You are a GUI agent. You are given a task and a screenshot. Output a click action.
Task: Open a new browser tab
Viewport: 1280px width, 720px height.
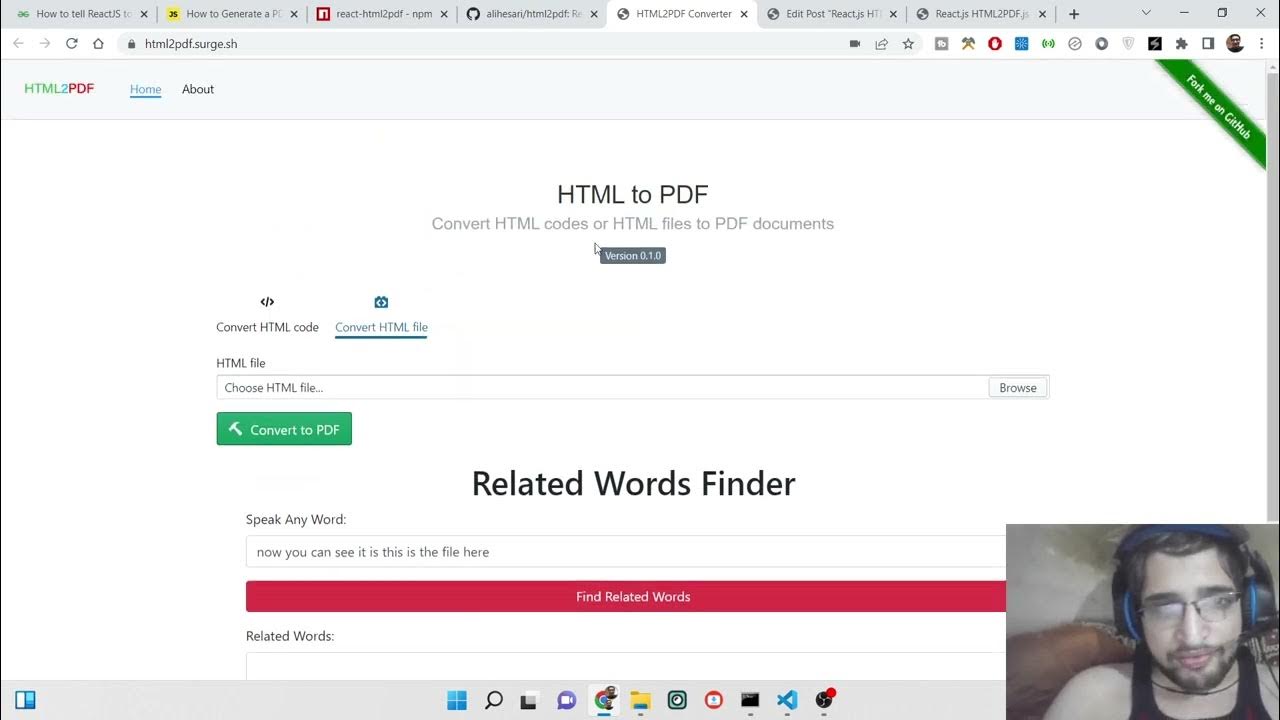pyautogui.click(x=1074, y=14)
